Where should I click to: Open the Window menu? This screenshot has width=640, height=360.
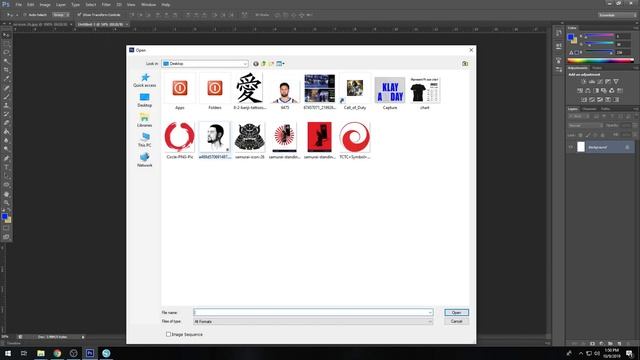(x=148, y=4)
